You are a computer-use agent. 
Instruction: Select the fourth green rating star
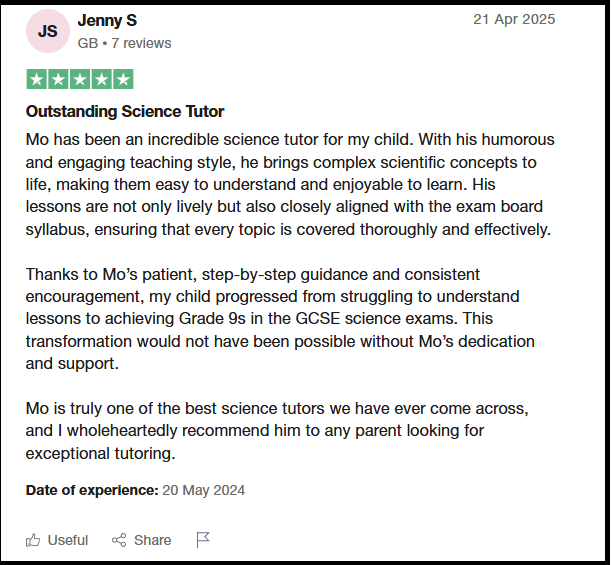click(102, 79)
